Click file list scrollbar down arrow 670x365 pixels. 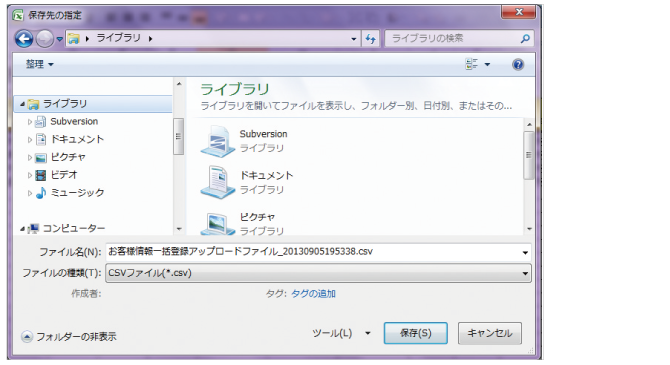coord(529,229)
